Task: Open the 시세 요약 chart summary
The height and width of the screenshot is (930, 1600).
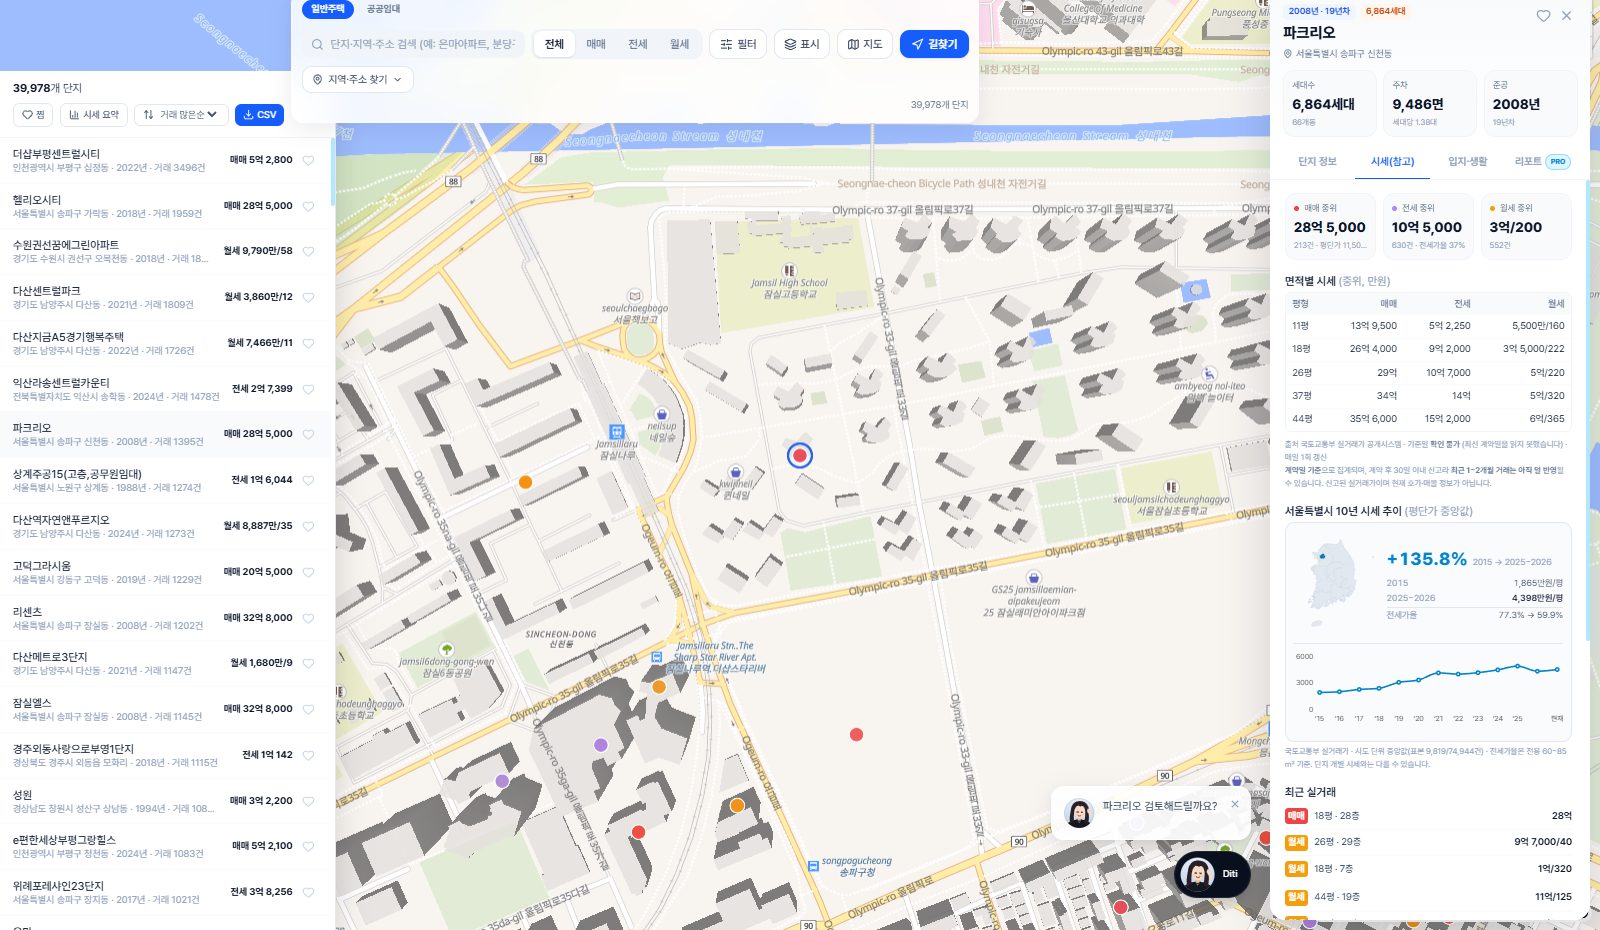Action: pos(94,115)
